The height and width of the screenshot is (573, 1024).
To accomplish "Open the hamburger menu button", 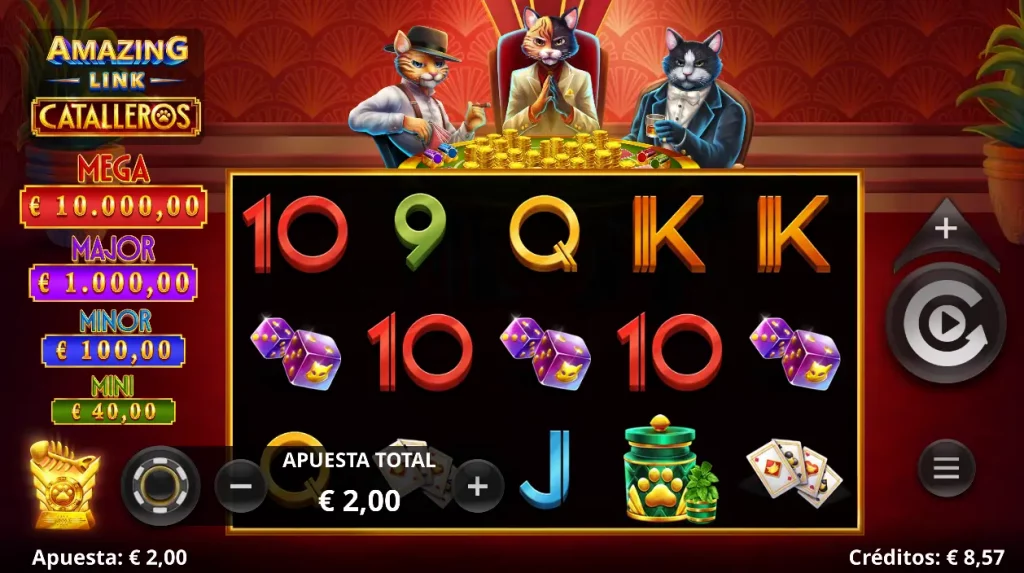I will point(946,468).
